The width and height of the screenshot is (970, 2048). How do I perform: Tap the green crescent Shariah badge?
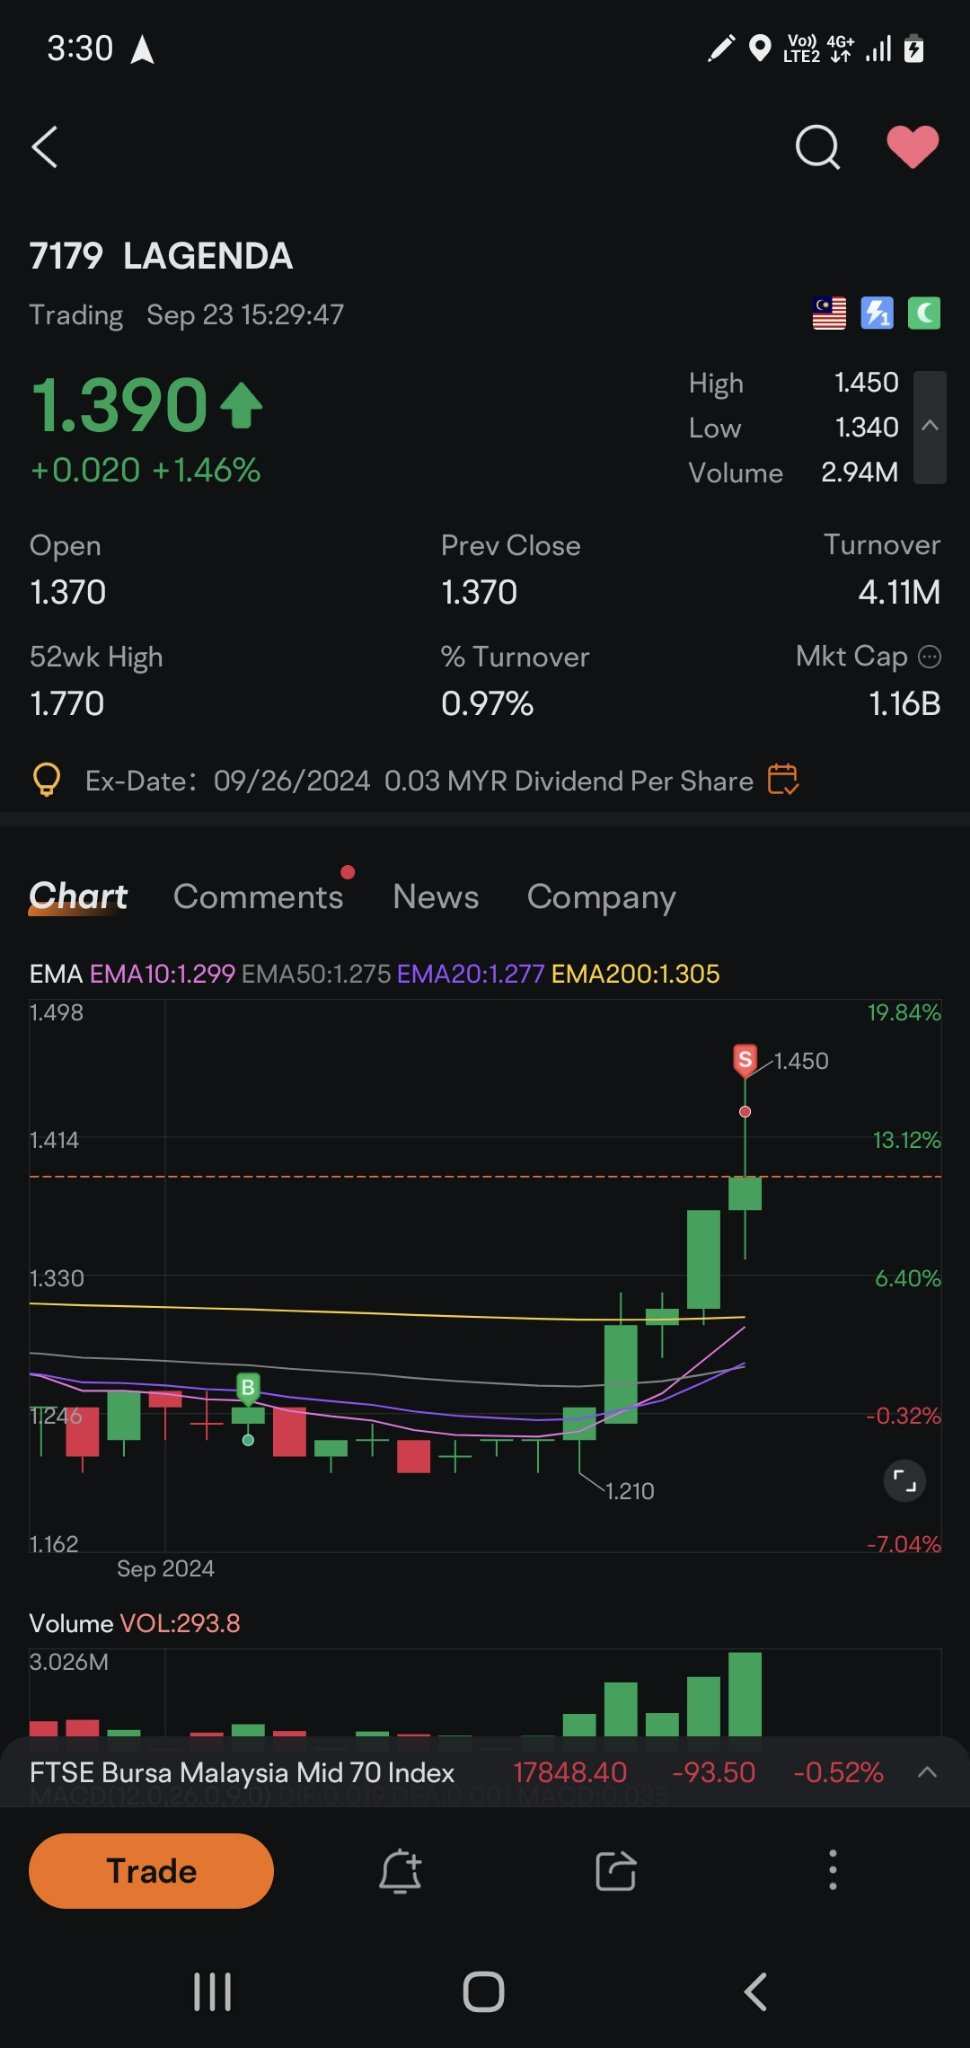pyautogui.click(x=924, y=314)
